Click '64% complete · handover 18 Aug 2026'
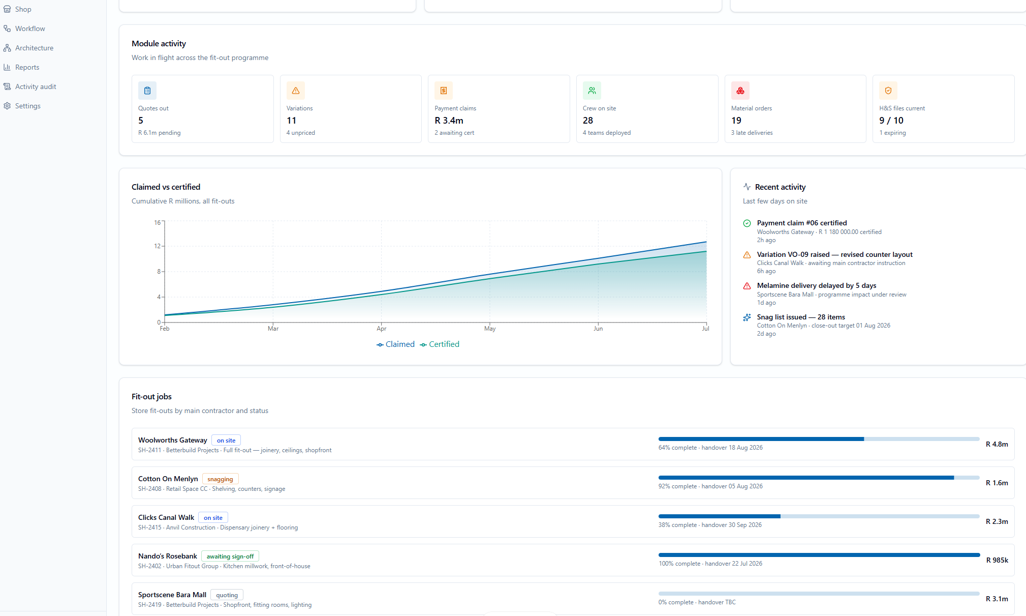1026x616 pixels. pyautogui.click(x=710, y=448)
